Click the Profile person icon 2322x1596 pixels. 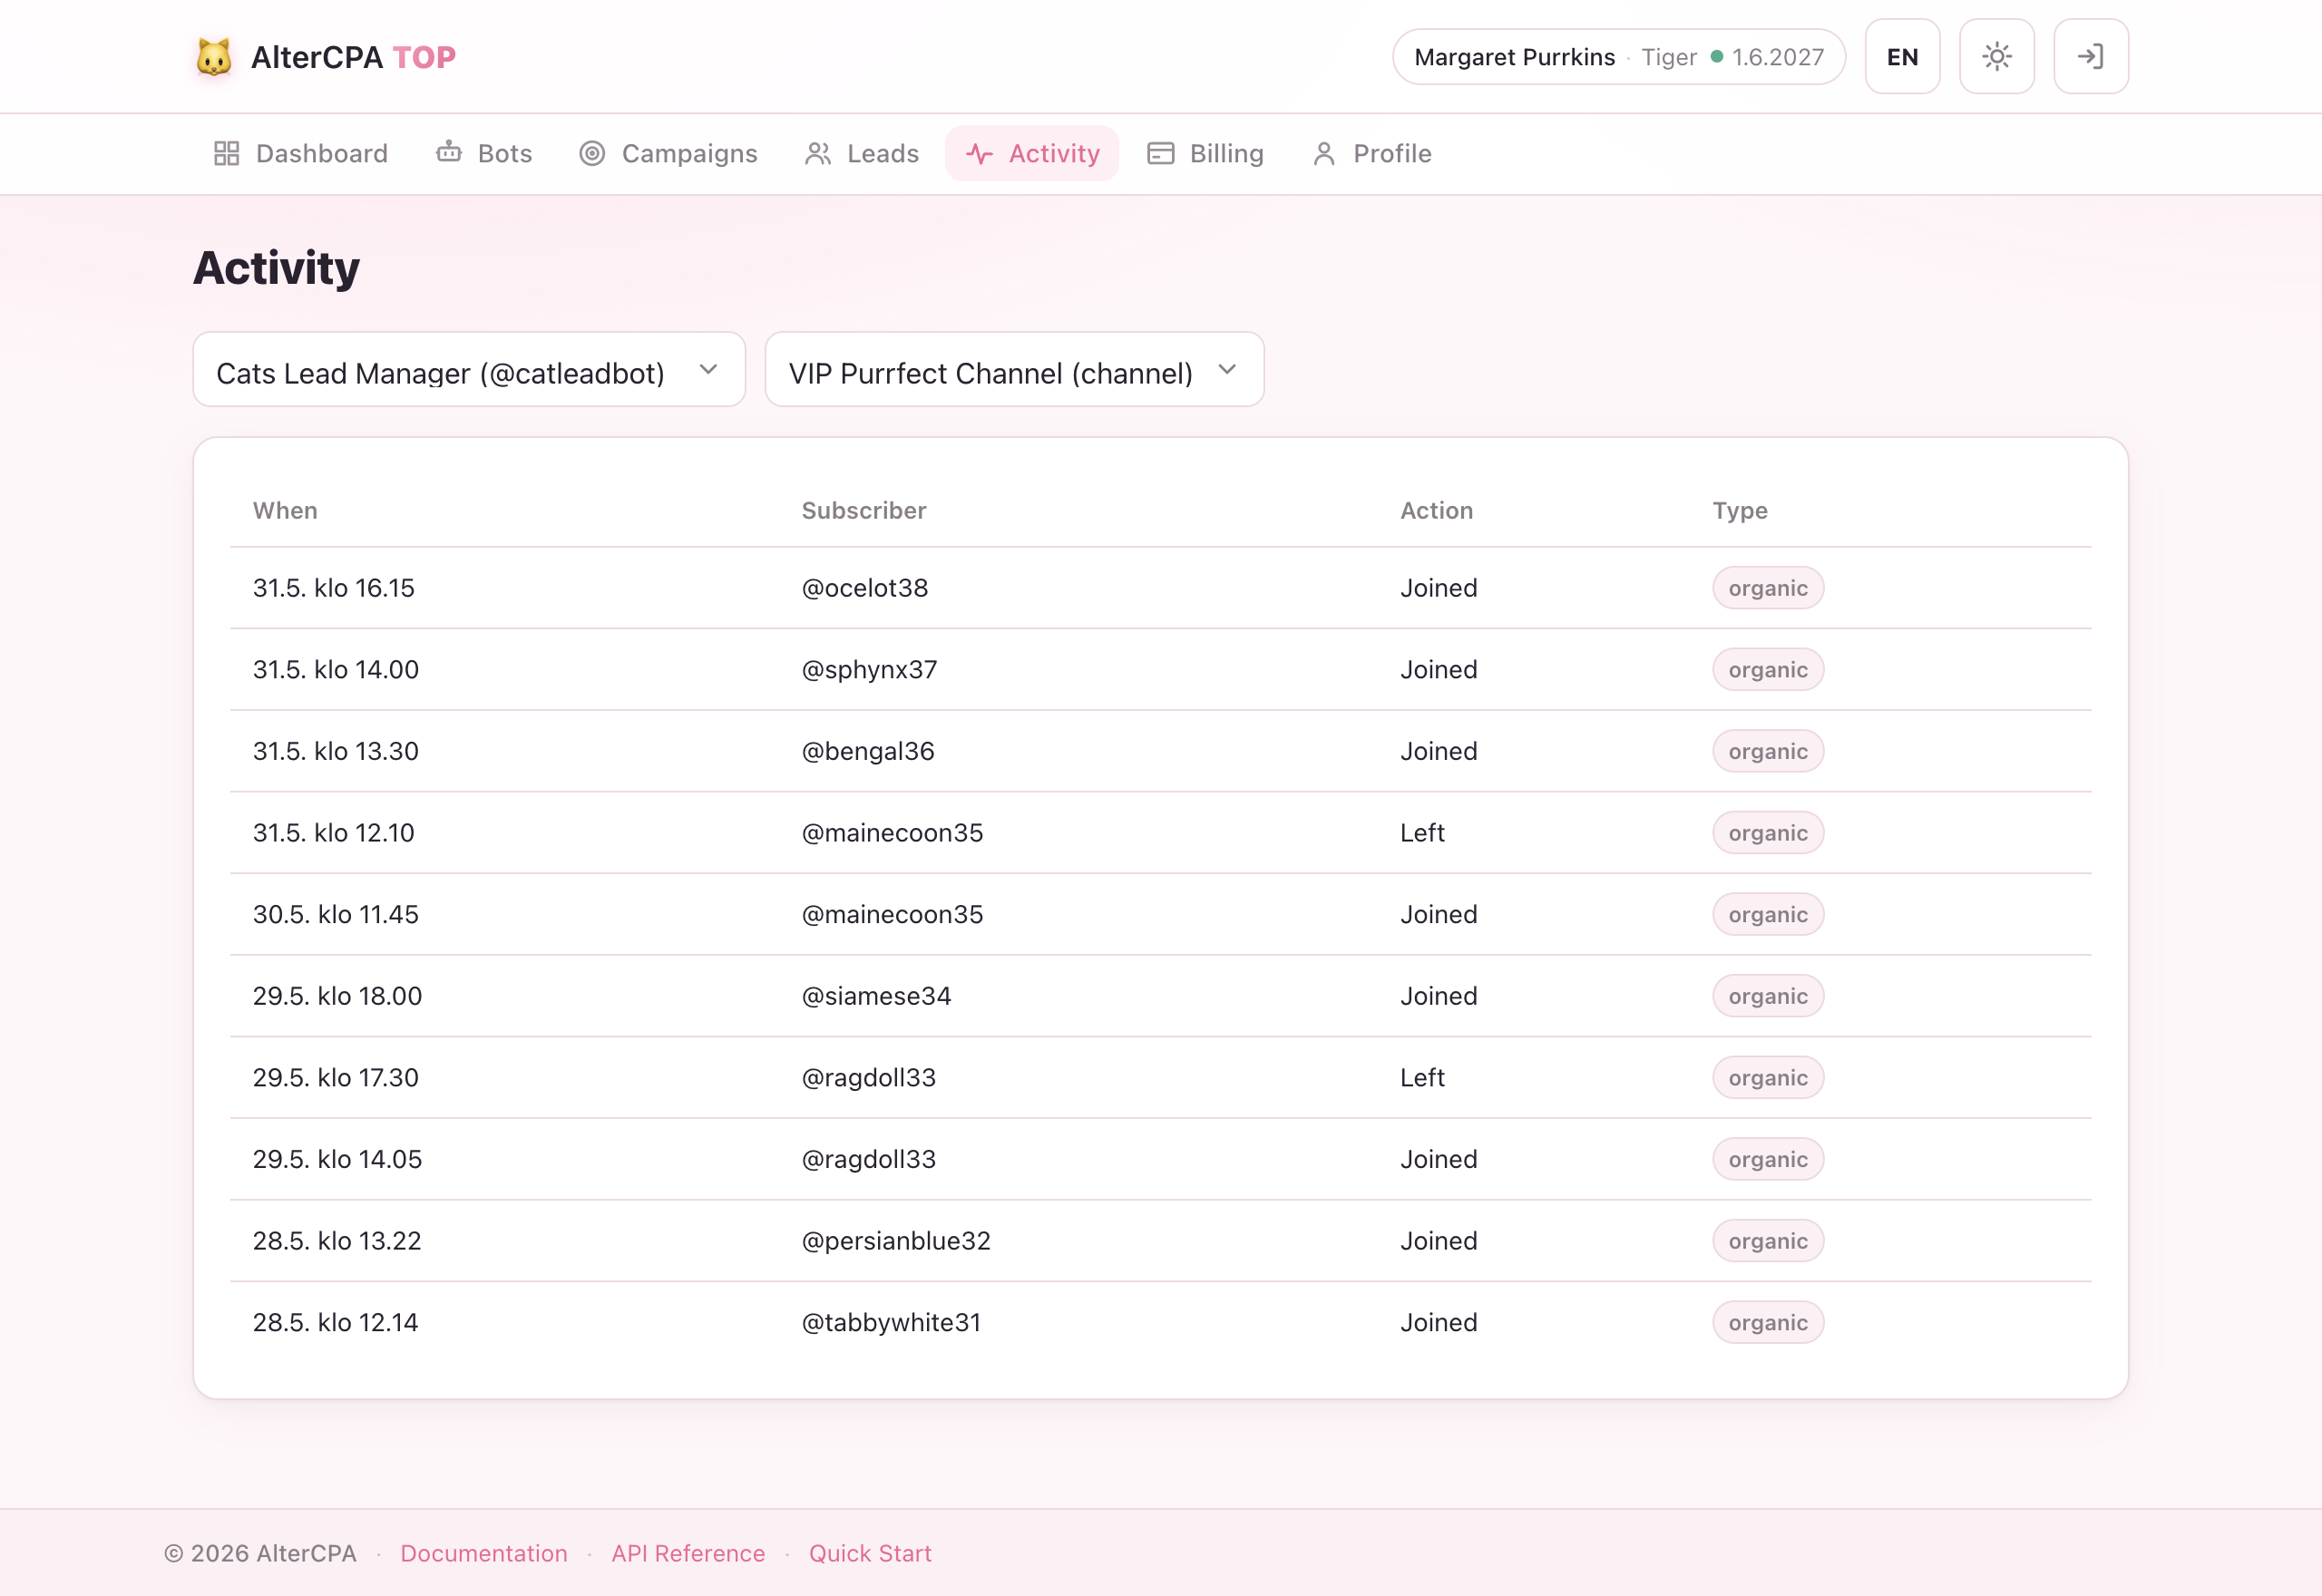point(1324,153)
